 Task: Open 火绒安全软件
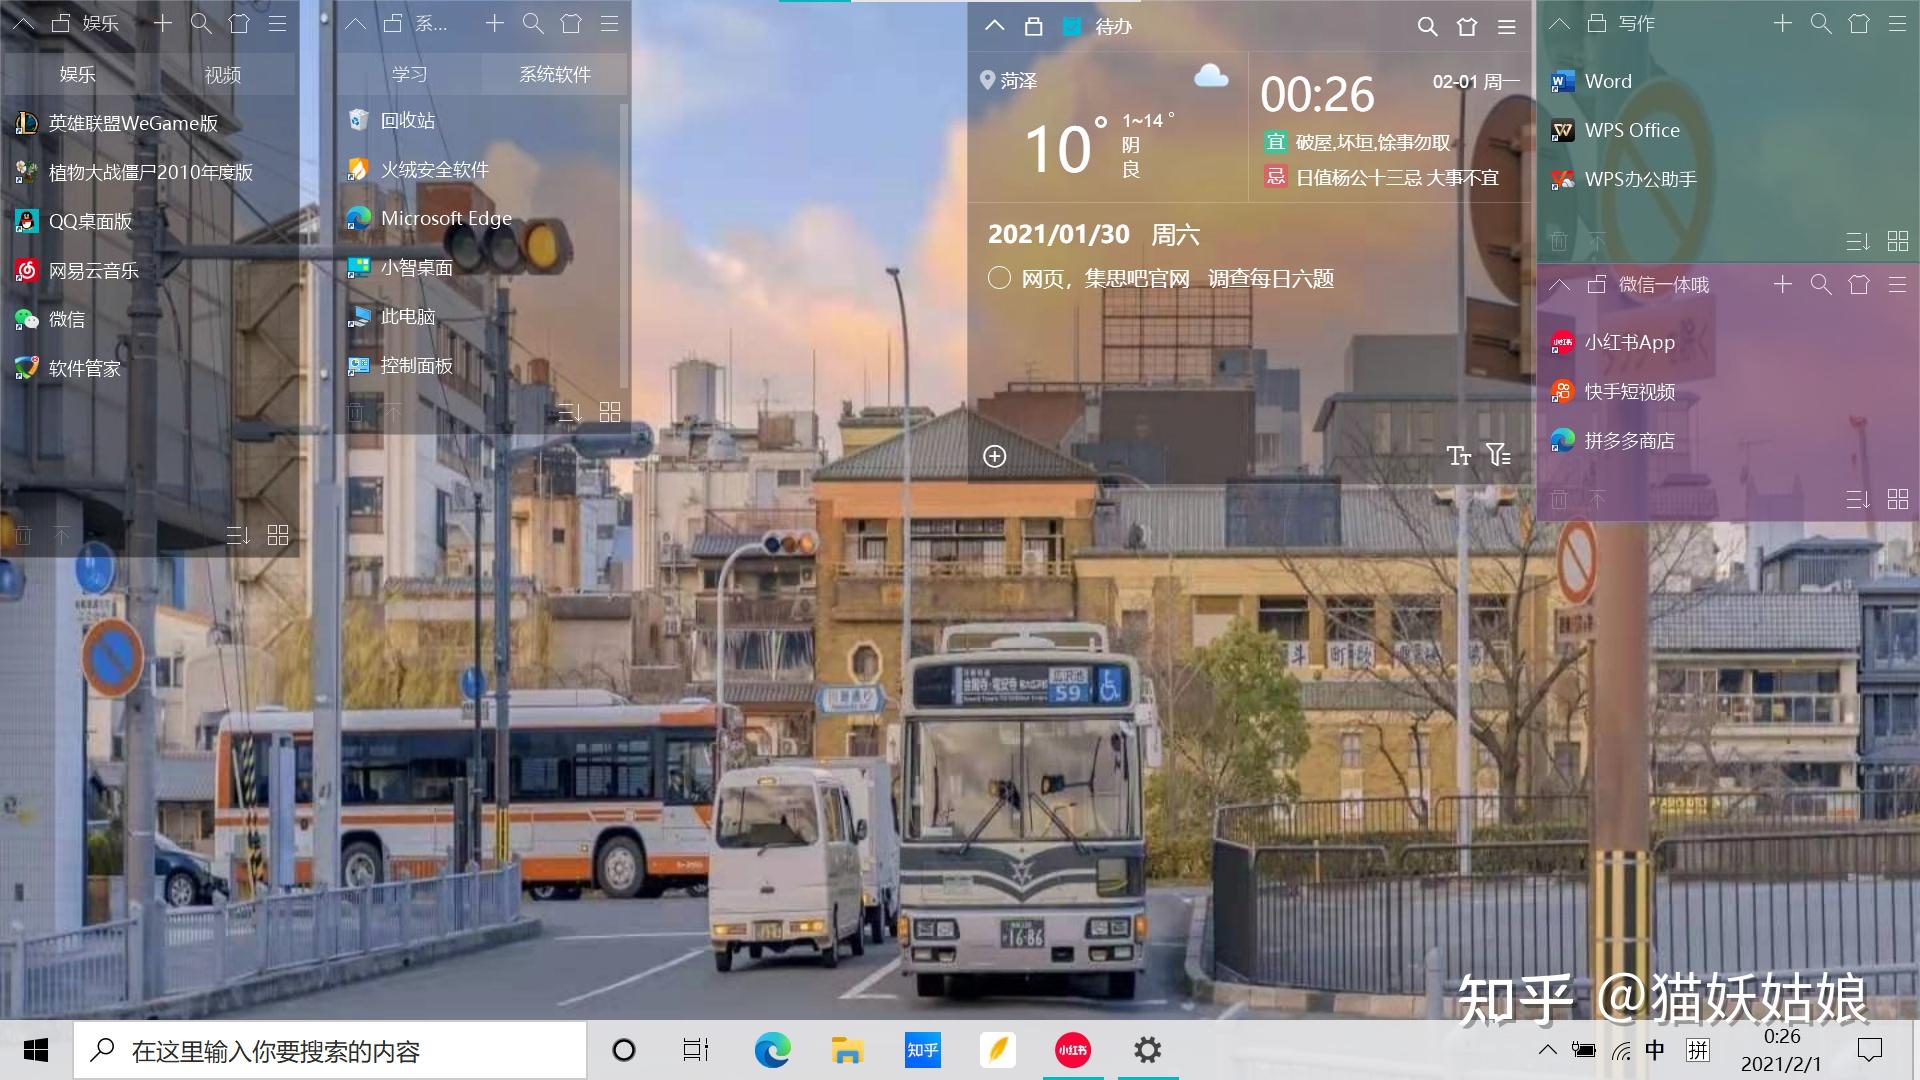[x=434, y=169]
